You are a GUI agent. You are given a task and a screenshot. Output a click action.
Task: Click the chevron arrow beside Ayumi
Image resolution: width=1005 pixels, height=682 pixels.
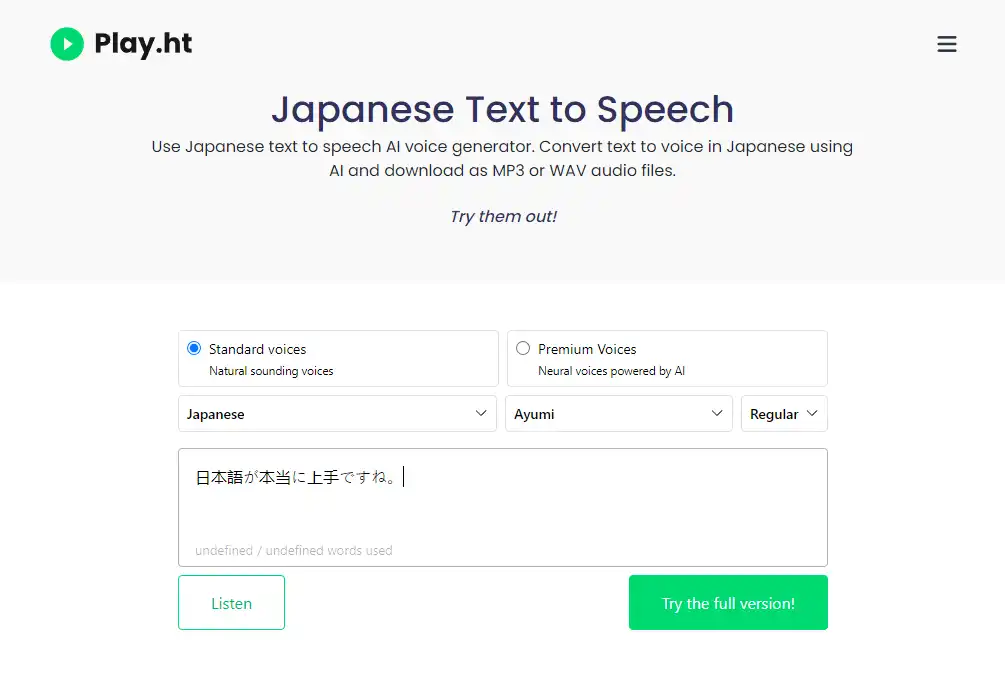coord(717,413)
